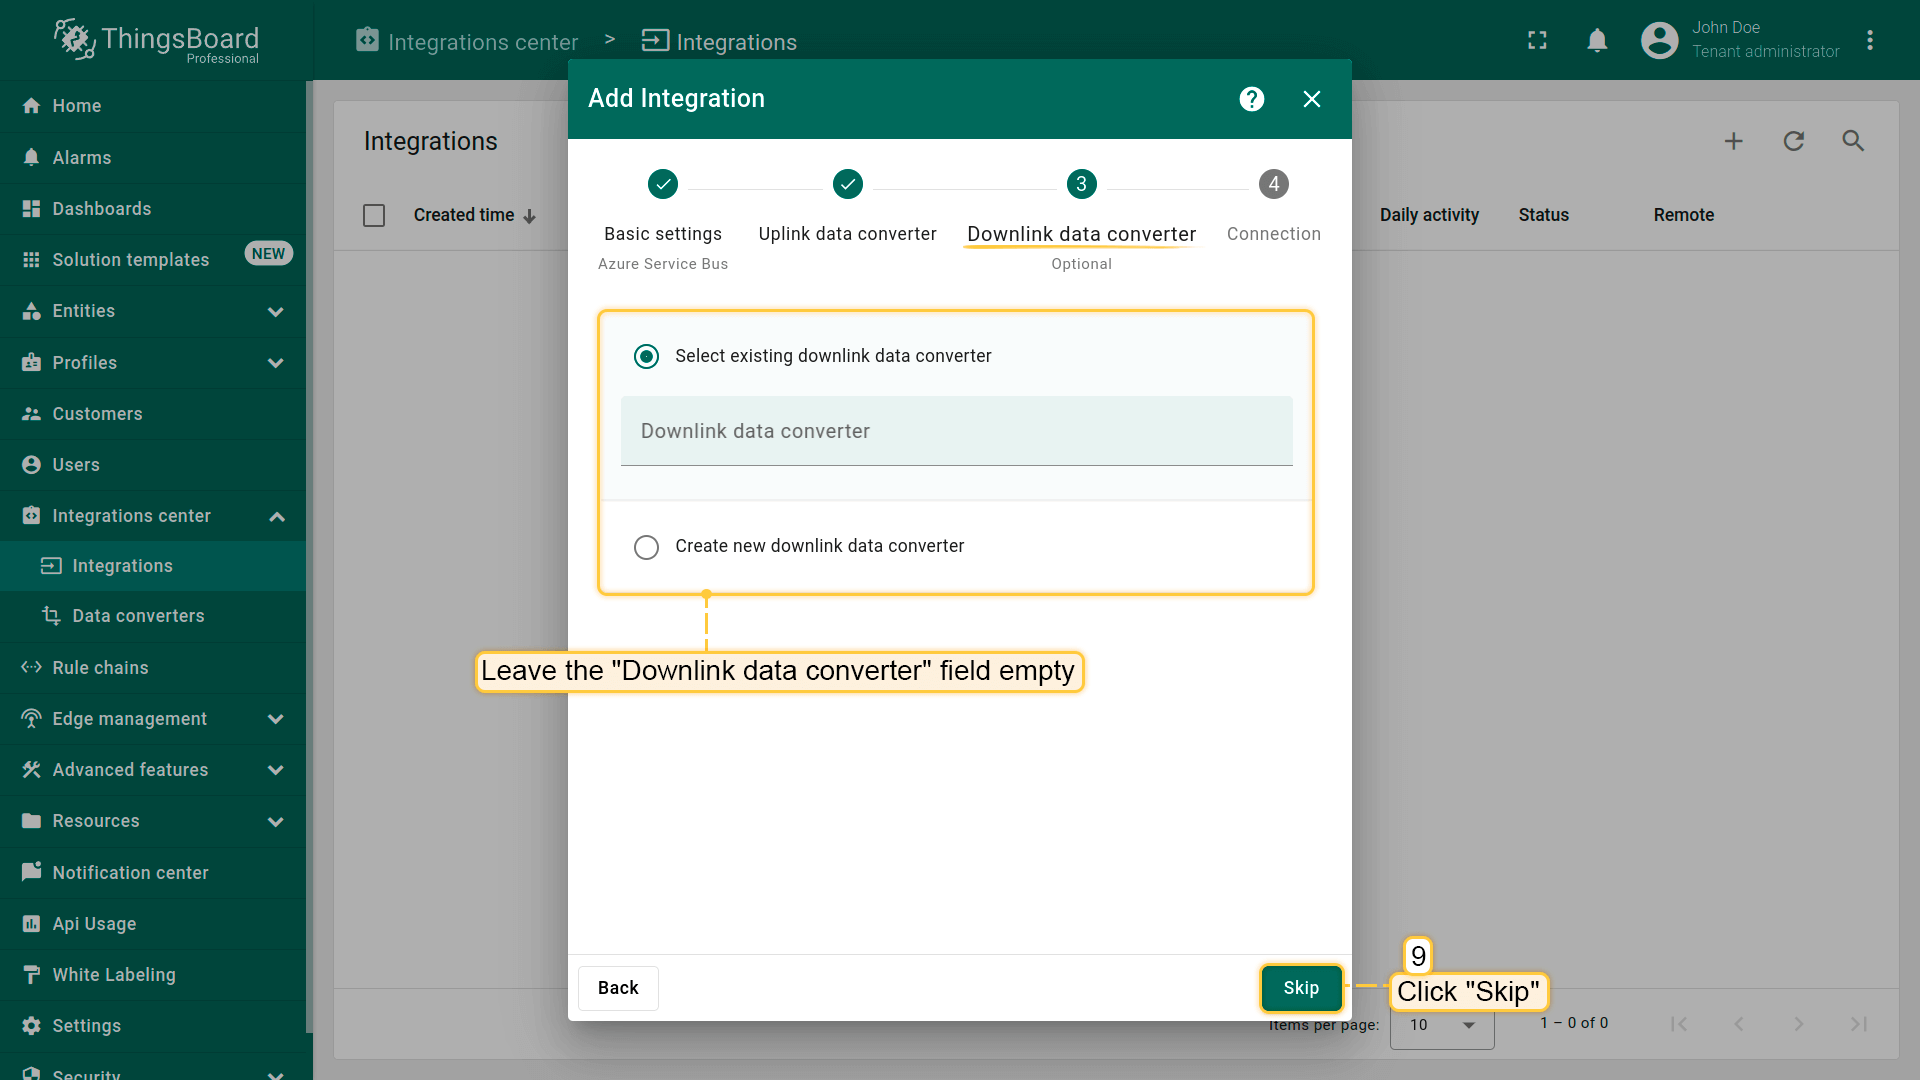Choose Create new downlink data converter
This screenshot has width=1920, height=1080.
click(646, 547)
